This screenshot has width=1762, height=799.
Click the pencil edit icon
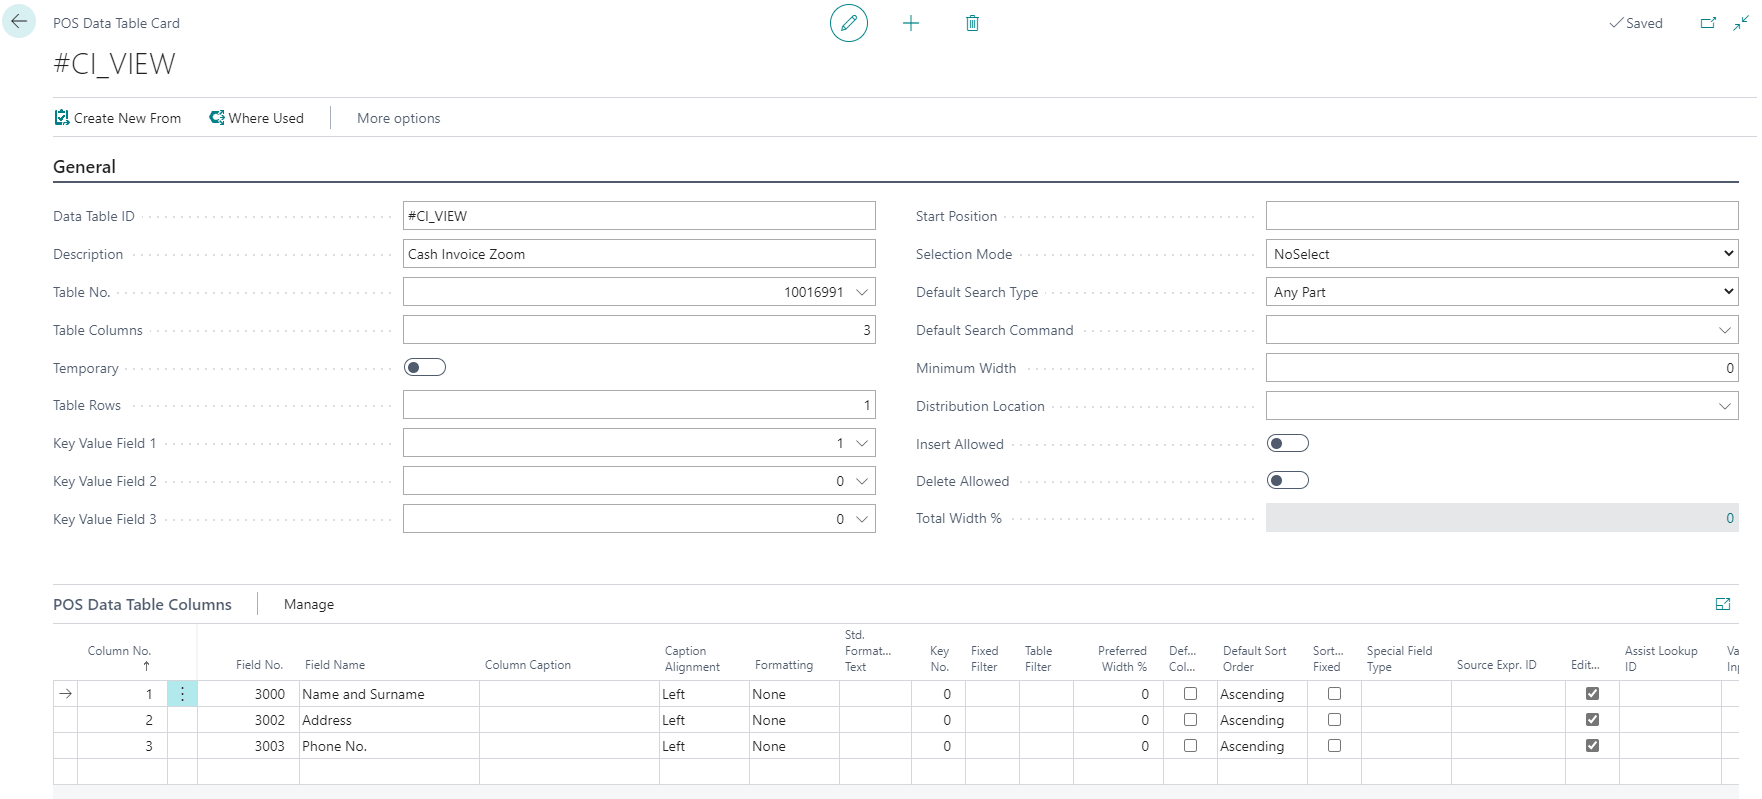tap(848, 23)
